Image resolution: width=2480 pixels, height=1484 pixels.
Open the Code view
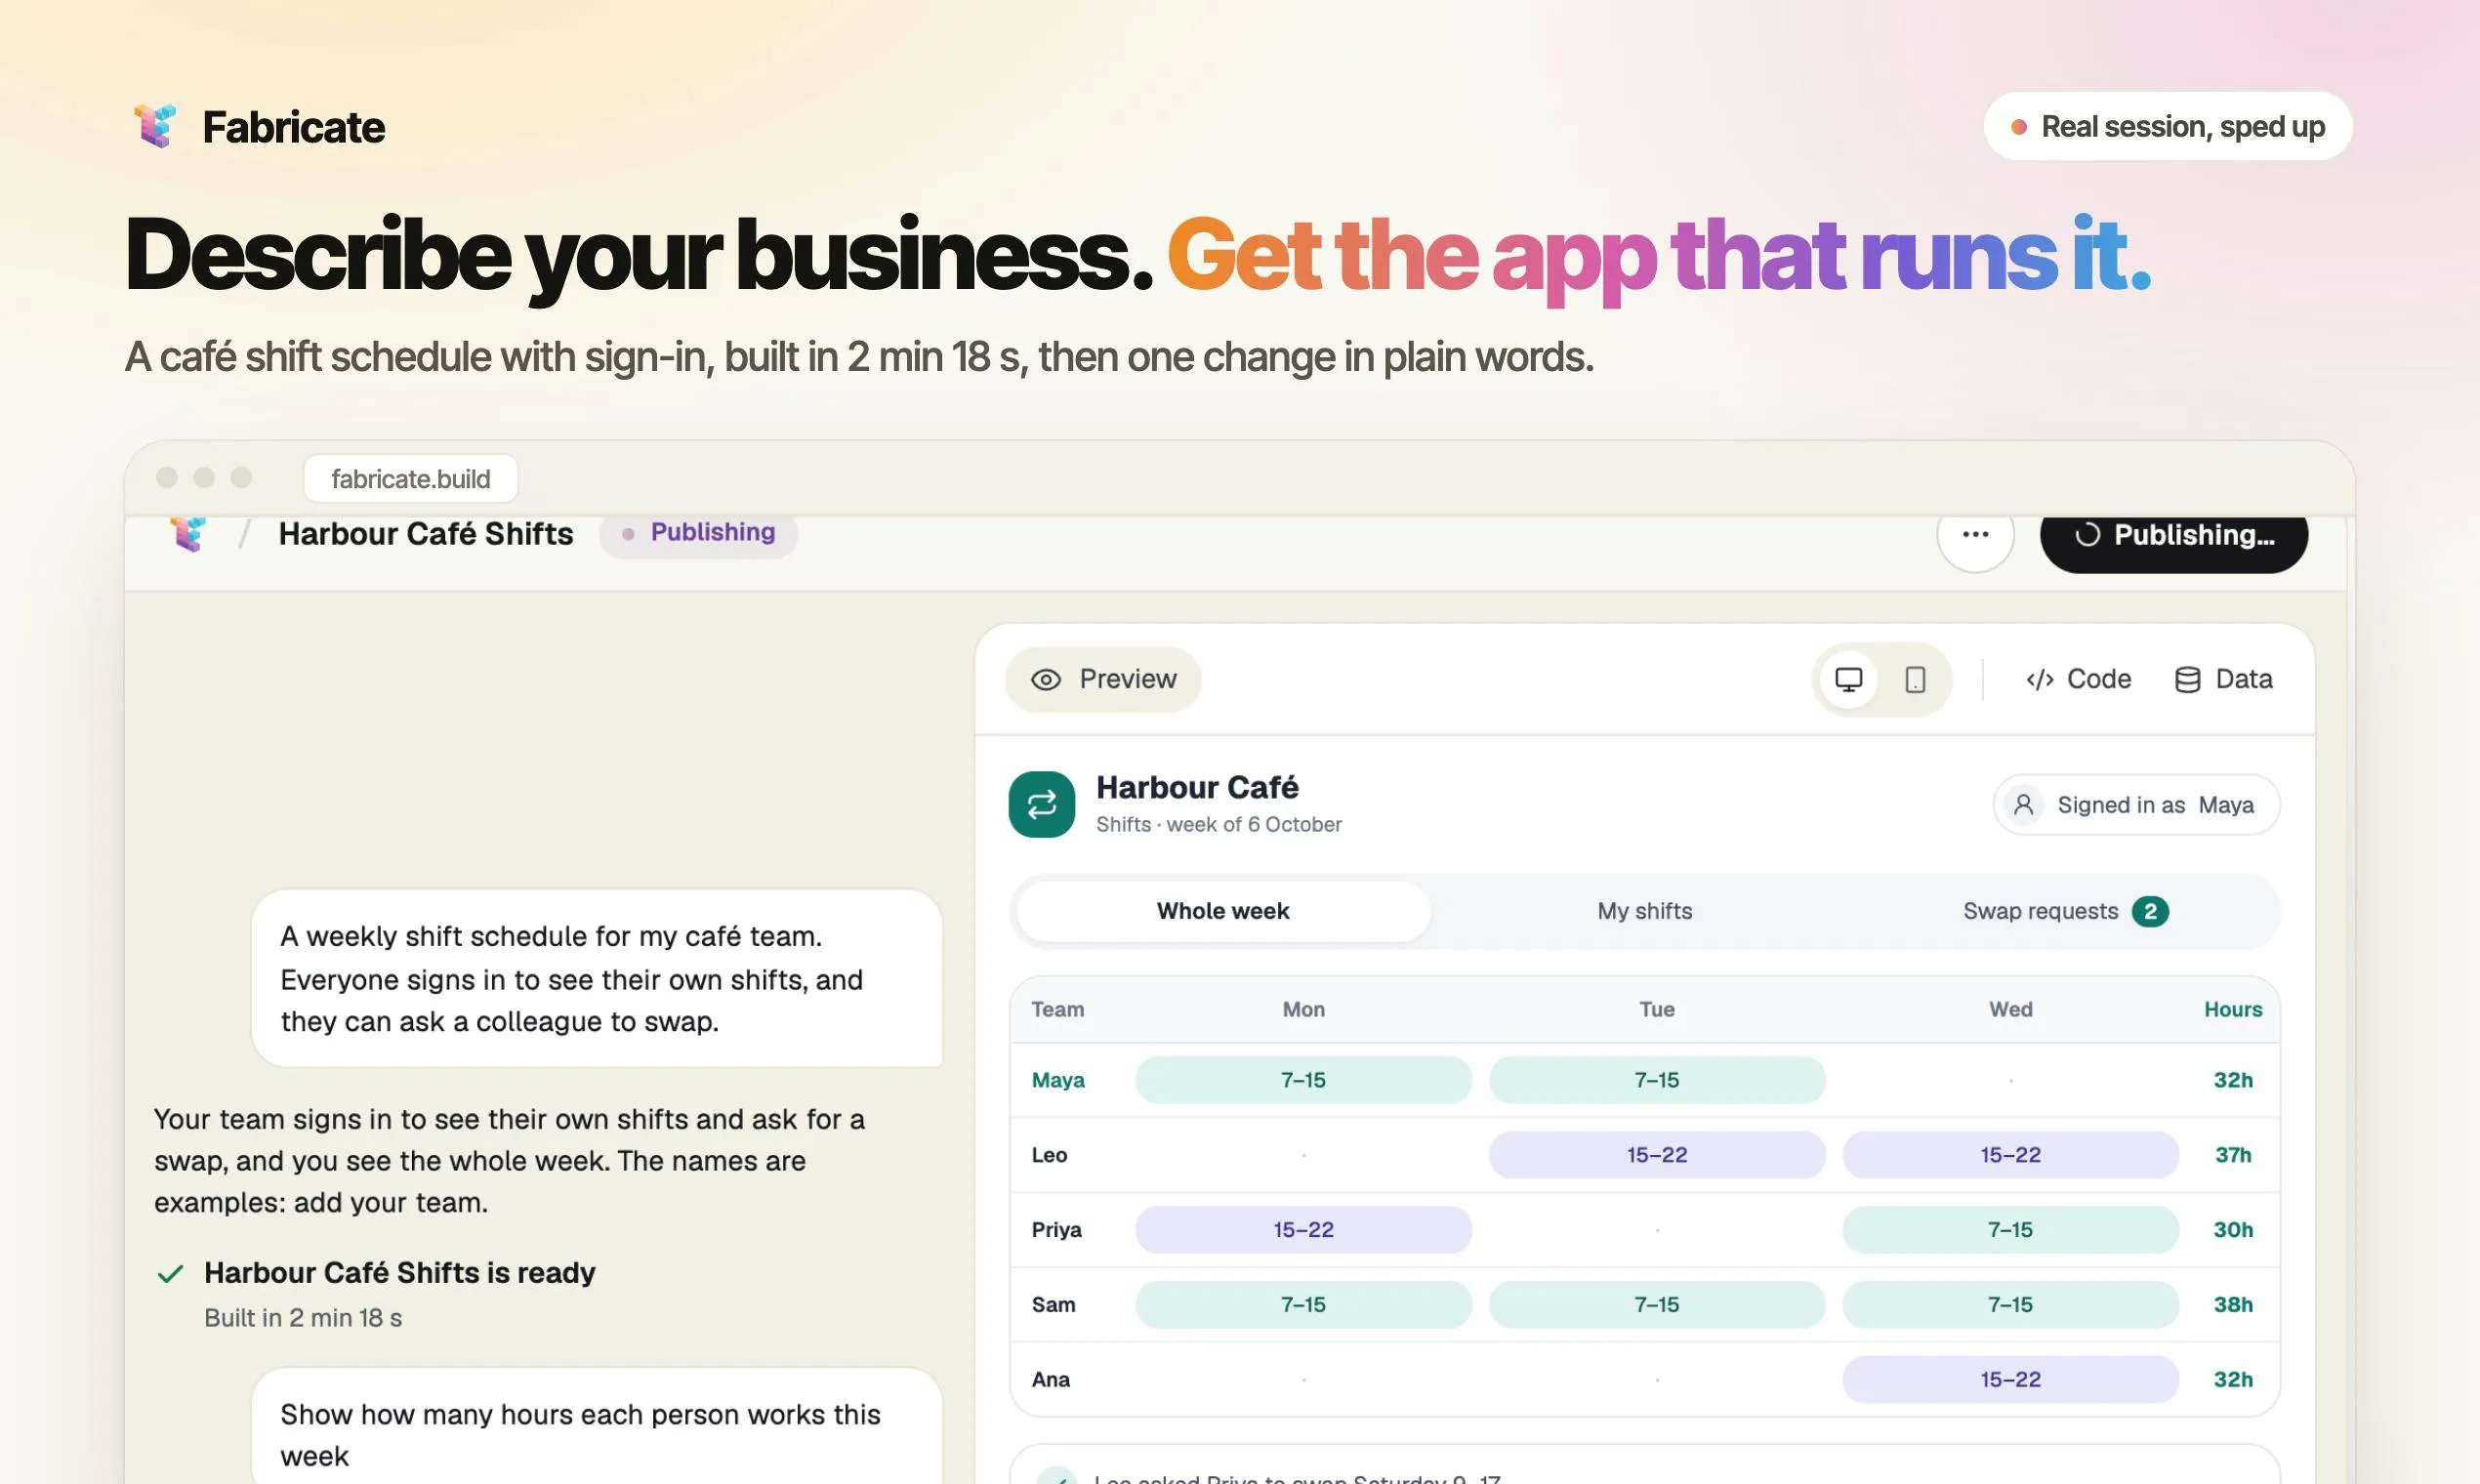[x=2078, y=680]
